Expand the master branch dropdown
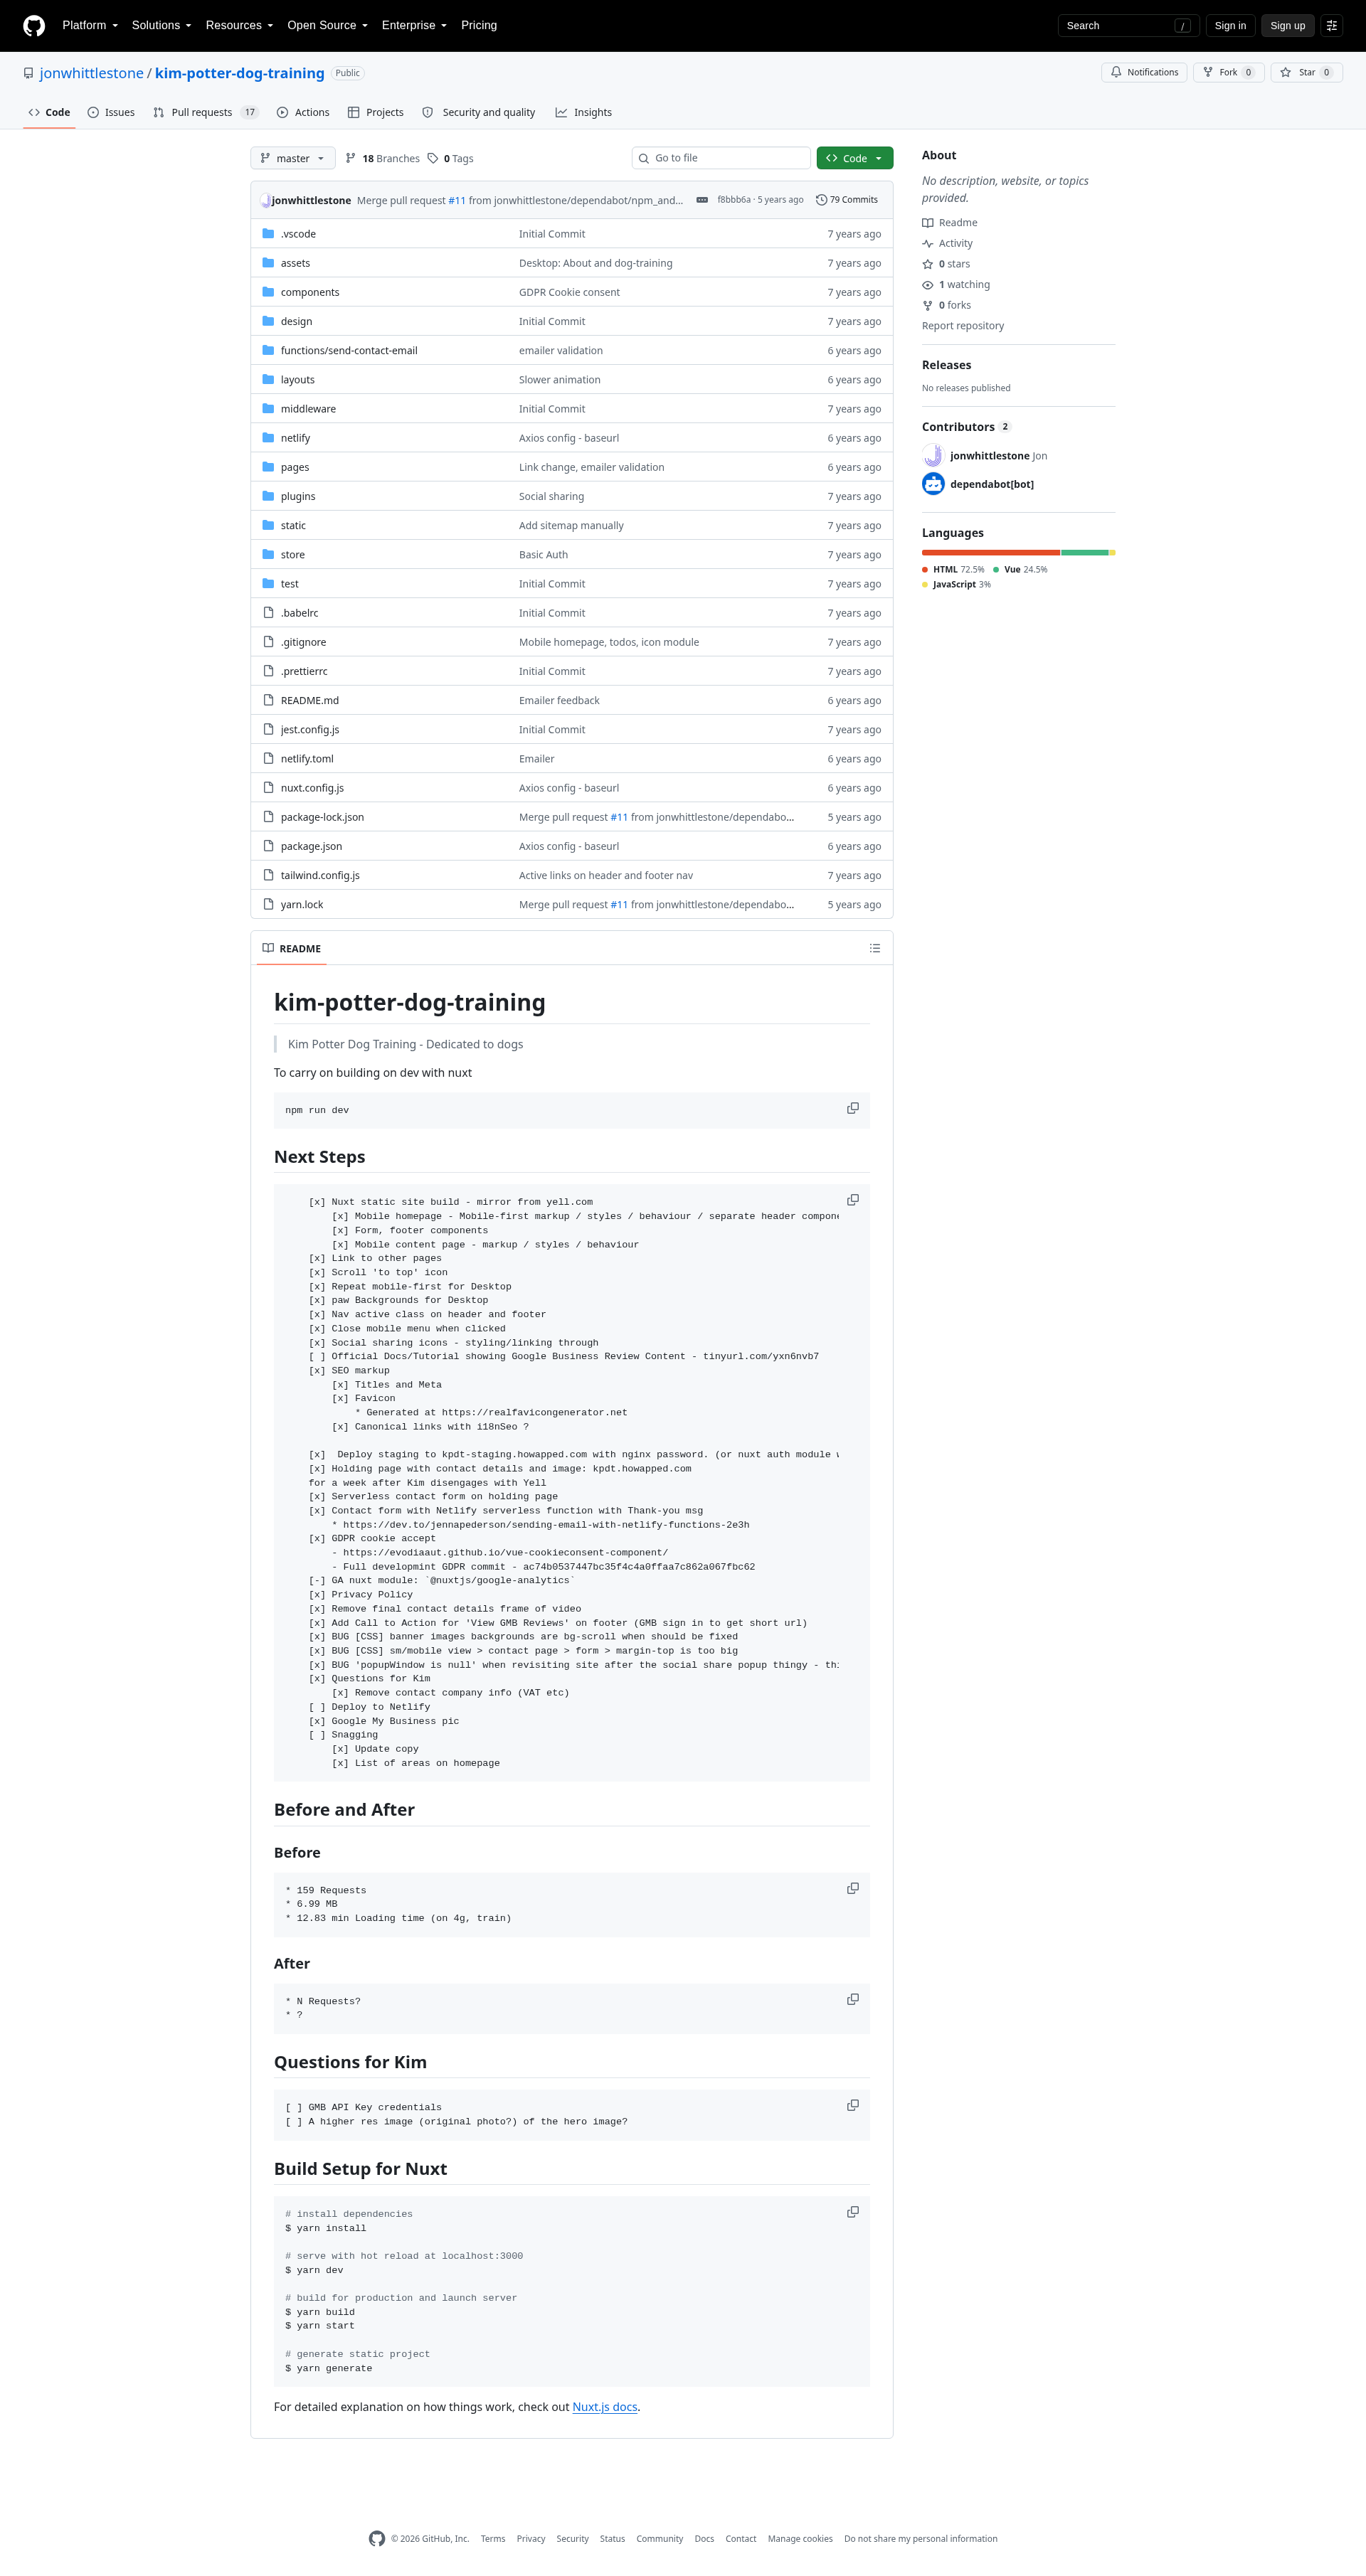Image resolution: width=1366 pixels, height=2576 pixels. point(292,158)
